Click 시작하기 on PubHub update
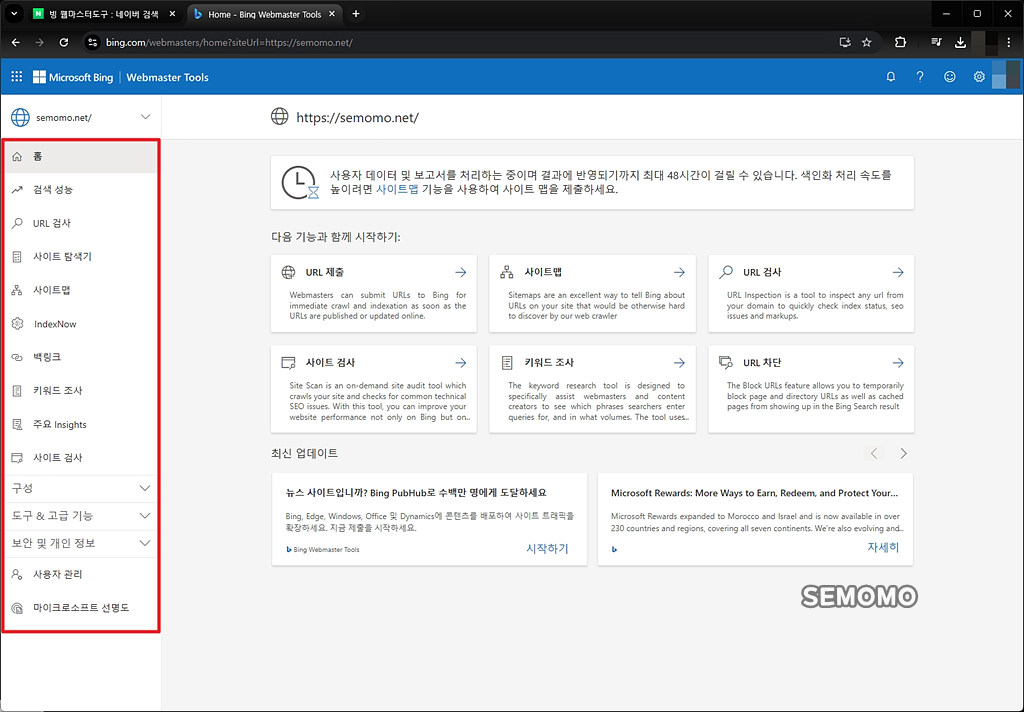This screenshot has height=712, width=1024. click(547, 549)
